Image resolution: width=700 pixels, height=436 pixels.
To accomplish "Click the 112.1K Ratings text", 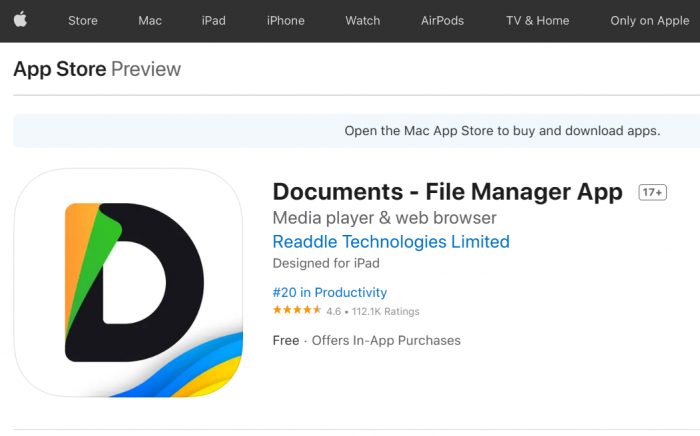I will (385, 311).
